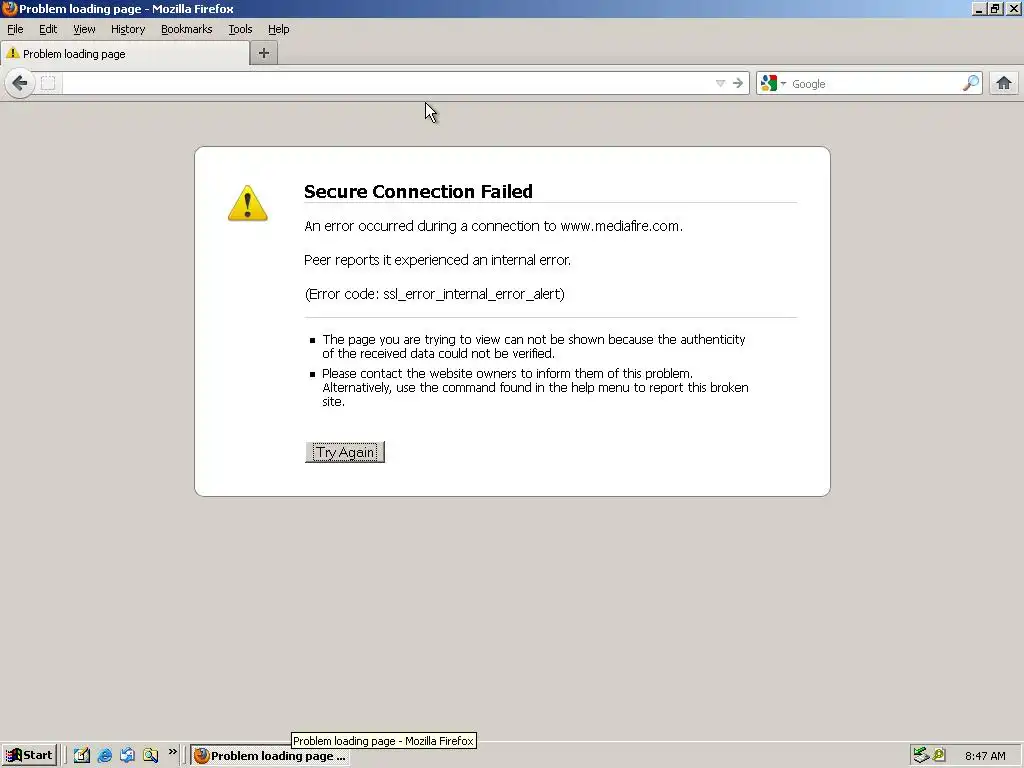Click the search folder quick launch icon
The width and height of the screenshot is (1024, 768).
pyautogui.click(x=150, y=756)
